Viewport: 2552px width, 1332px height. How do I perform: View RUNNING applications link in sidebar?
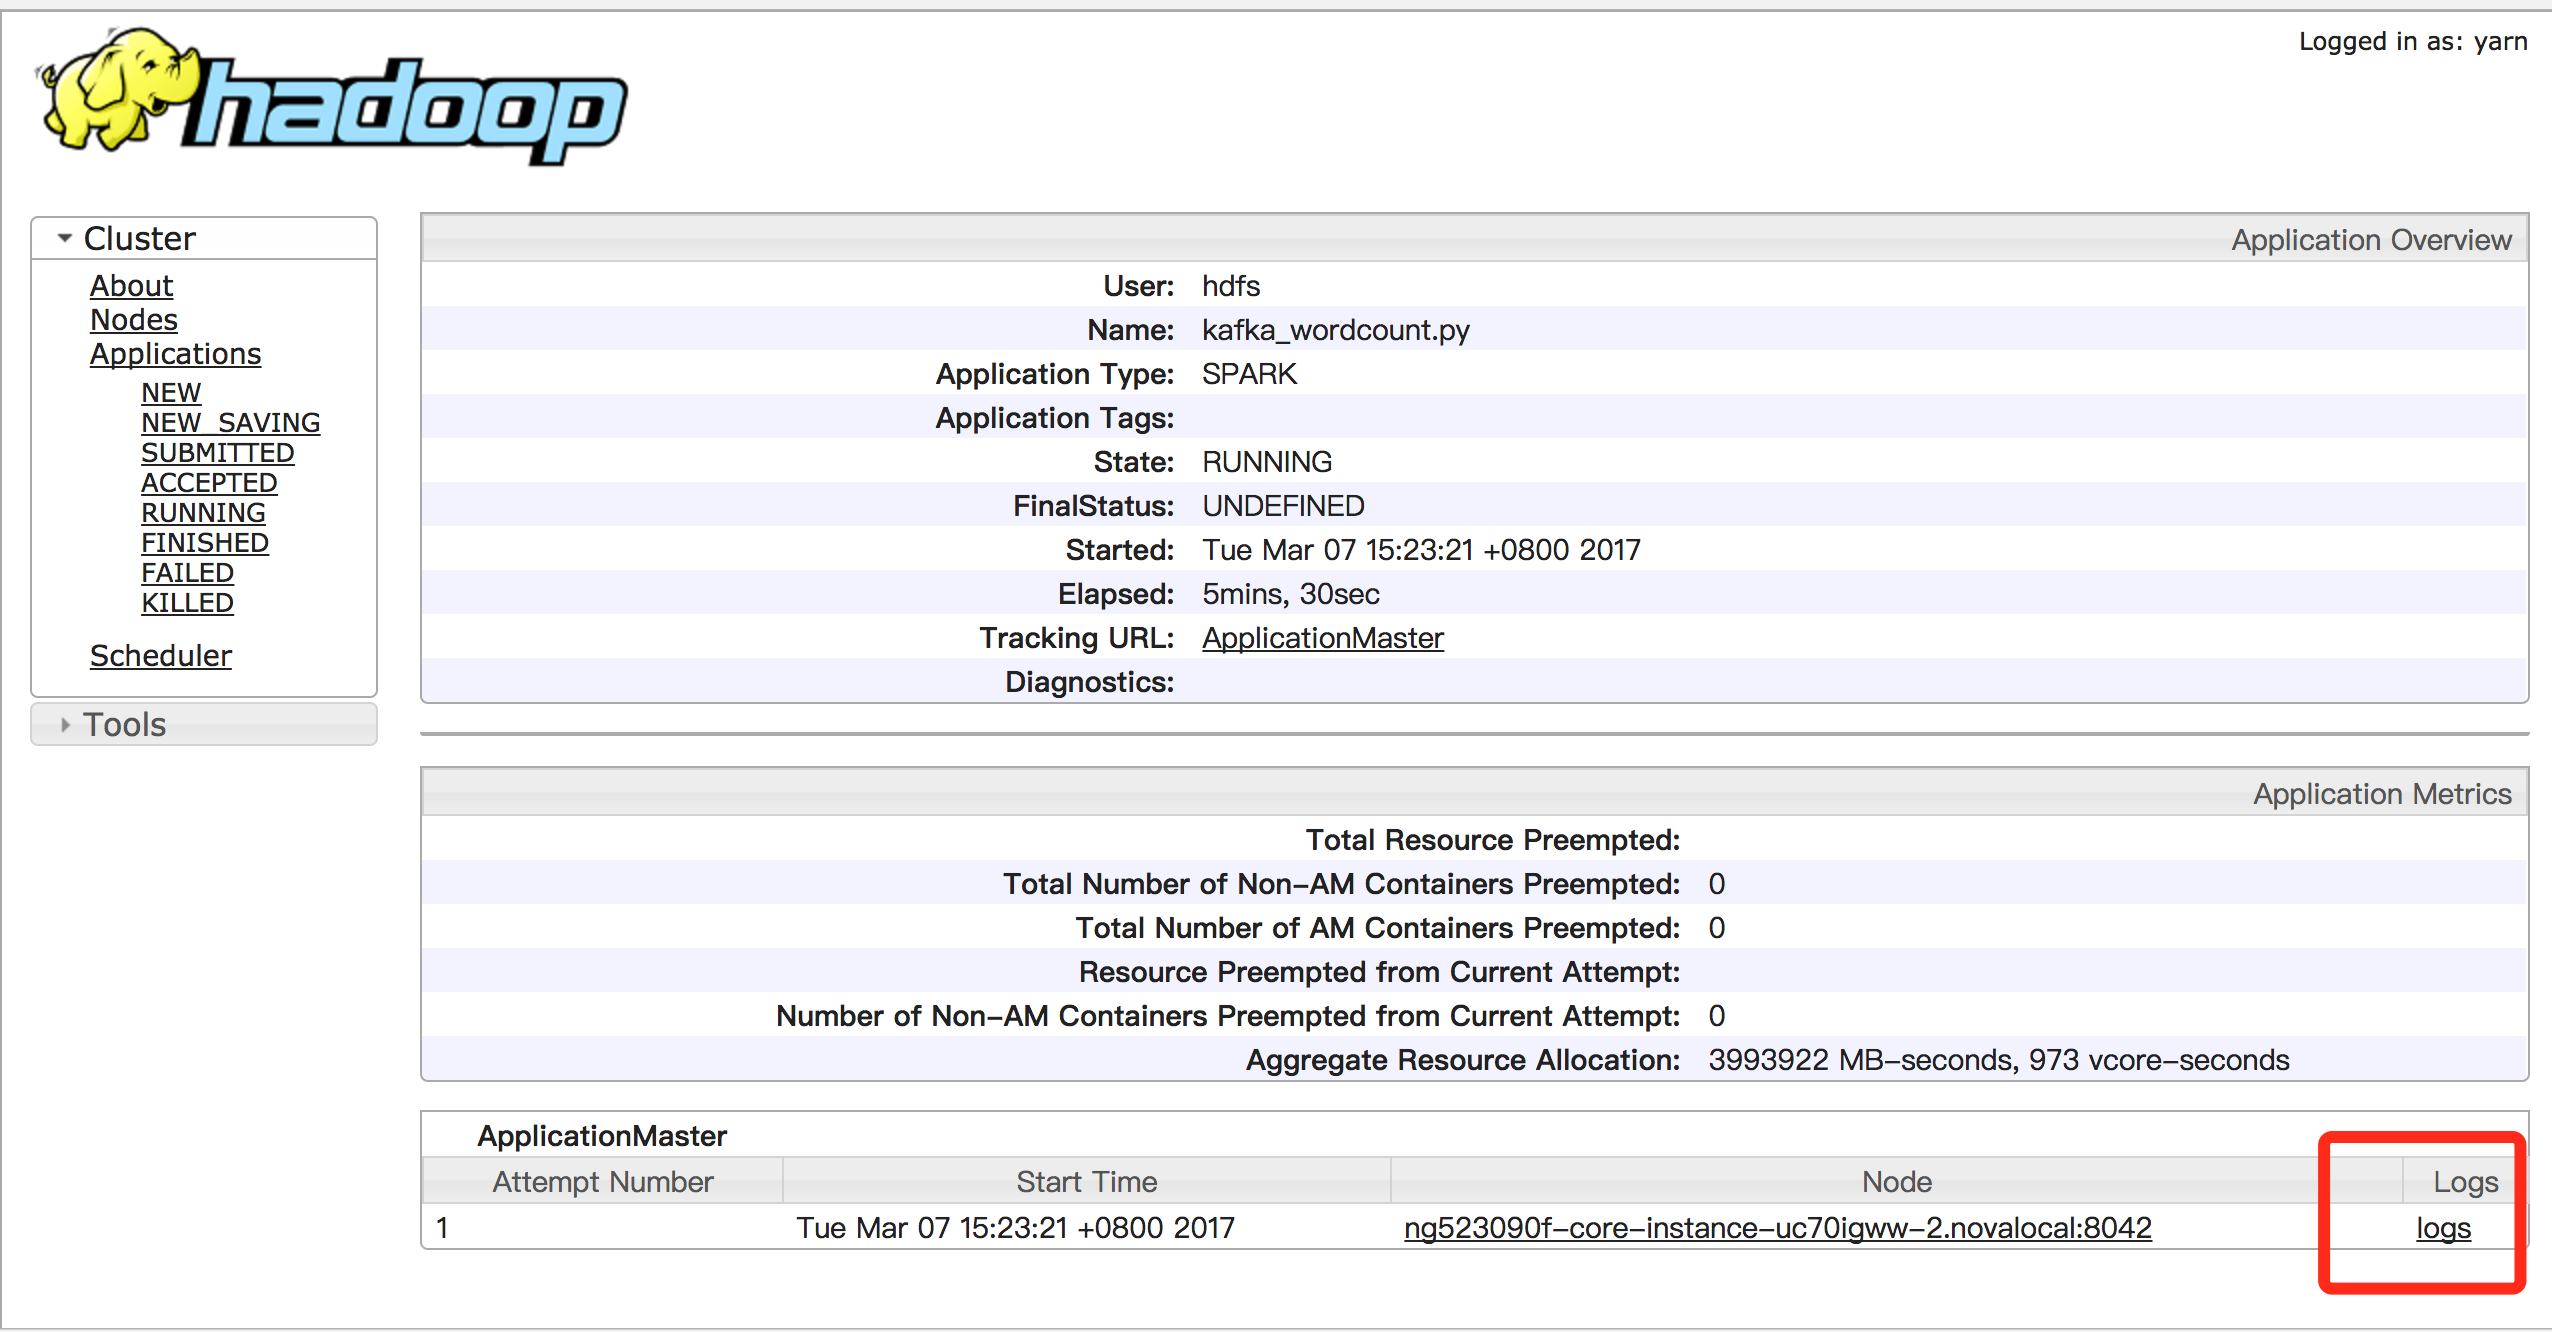203,513
